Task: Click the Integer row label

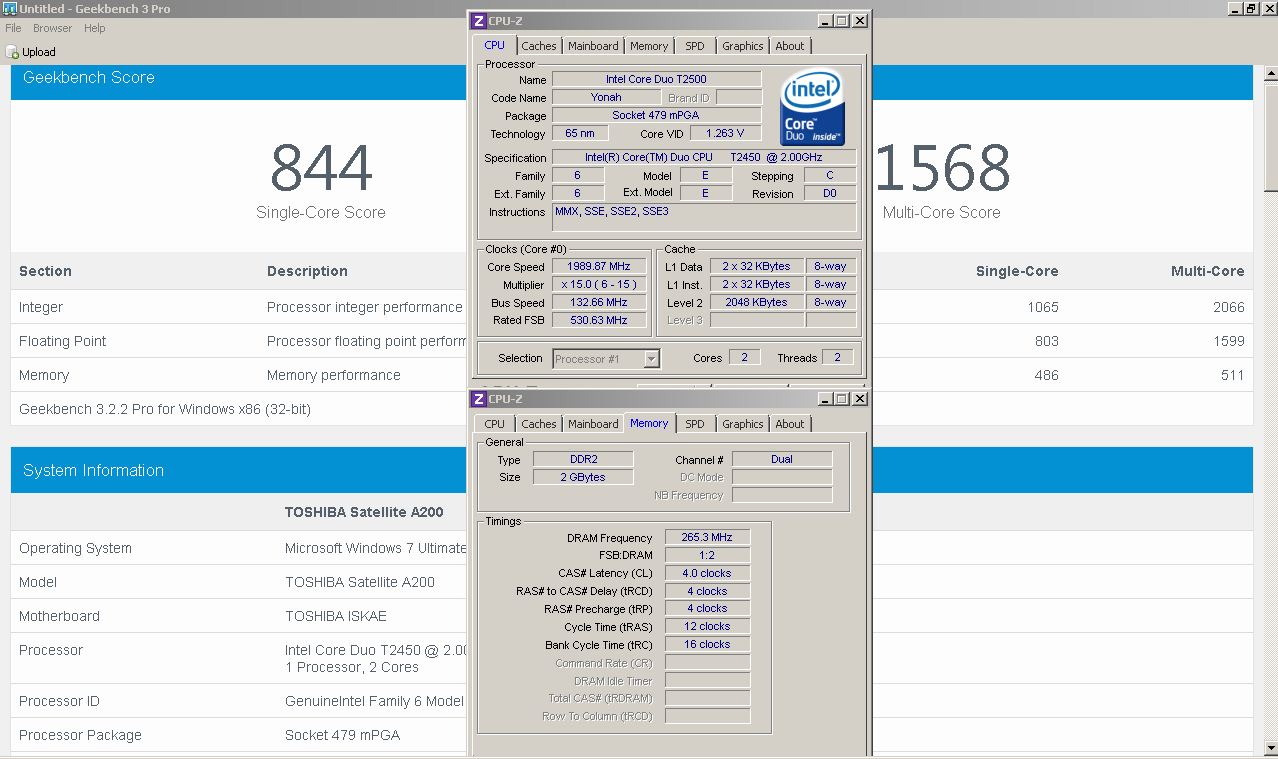Action: pos(41,307)
